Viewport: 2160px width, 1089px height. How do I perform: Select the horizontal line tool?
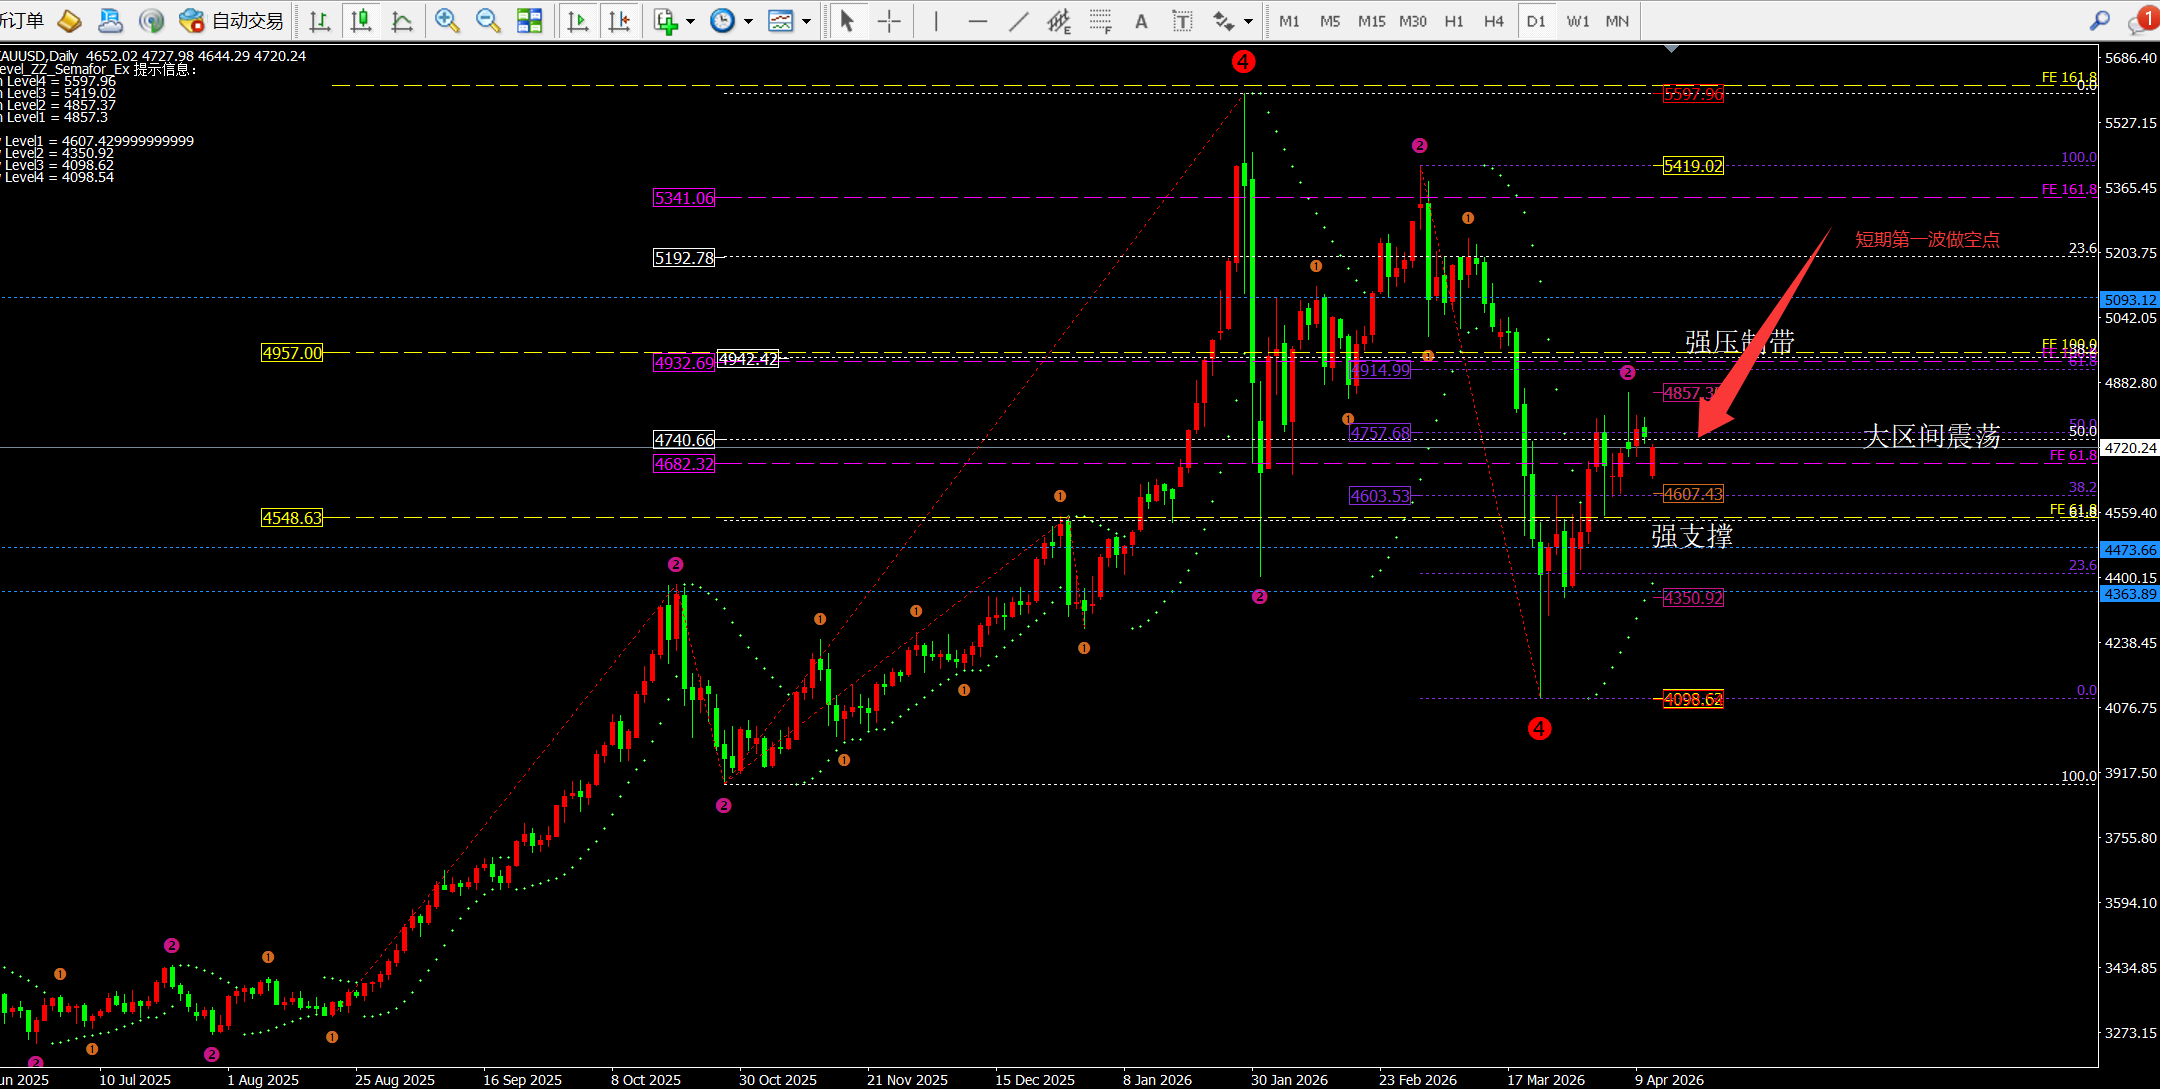977,21
